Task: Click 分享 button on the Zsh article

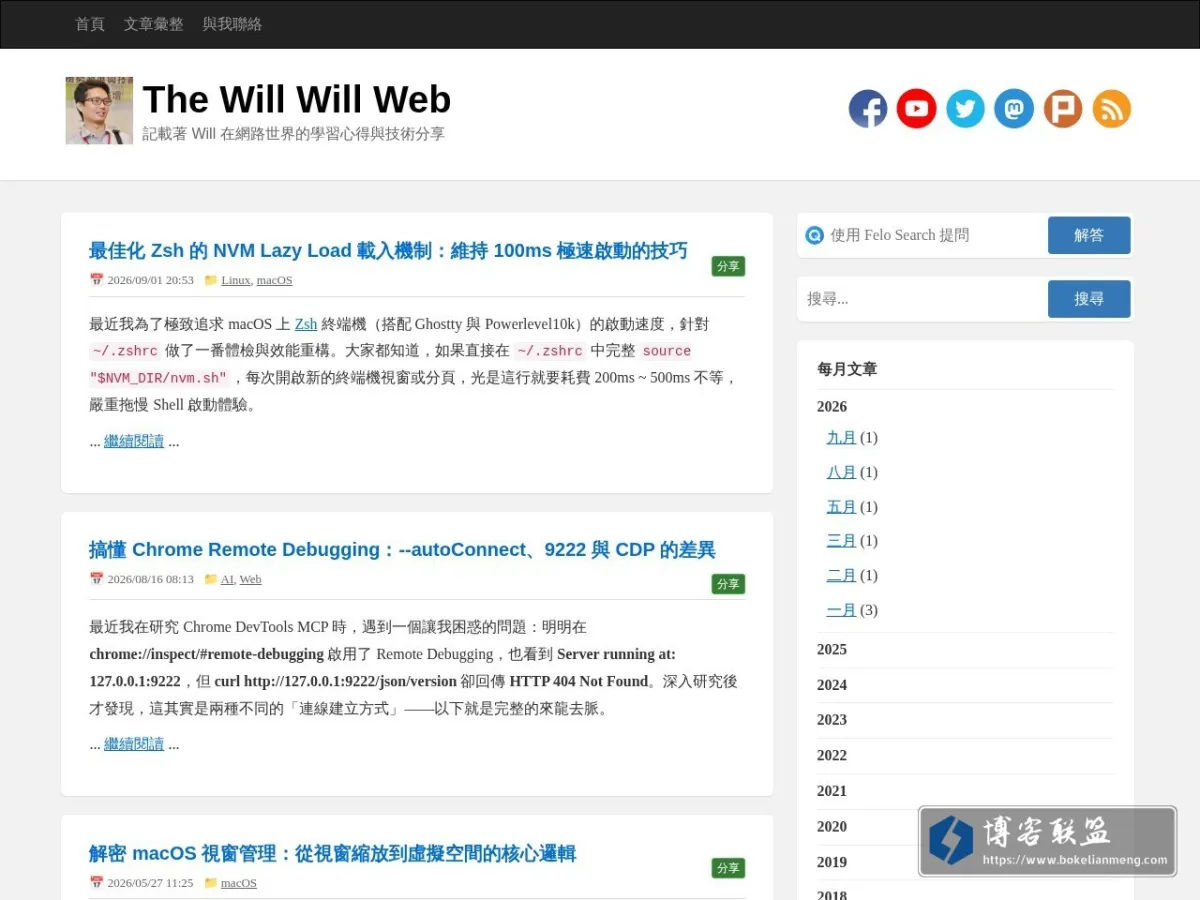Action: pos(728,267)
